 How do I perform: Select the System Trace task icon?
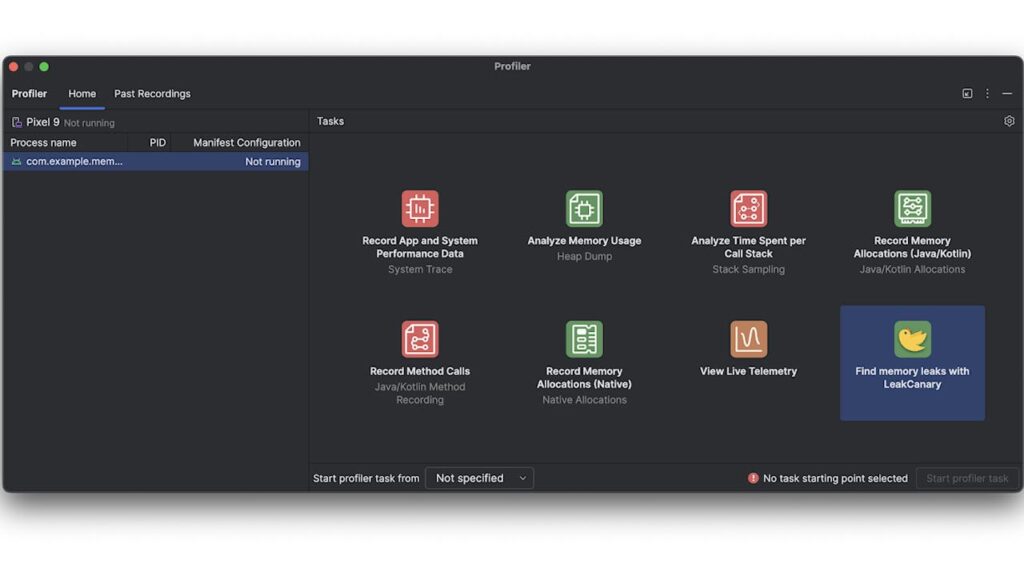tap(420, 209)
